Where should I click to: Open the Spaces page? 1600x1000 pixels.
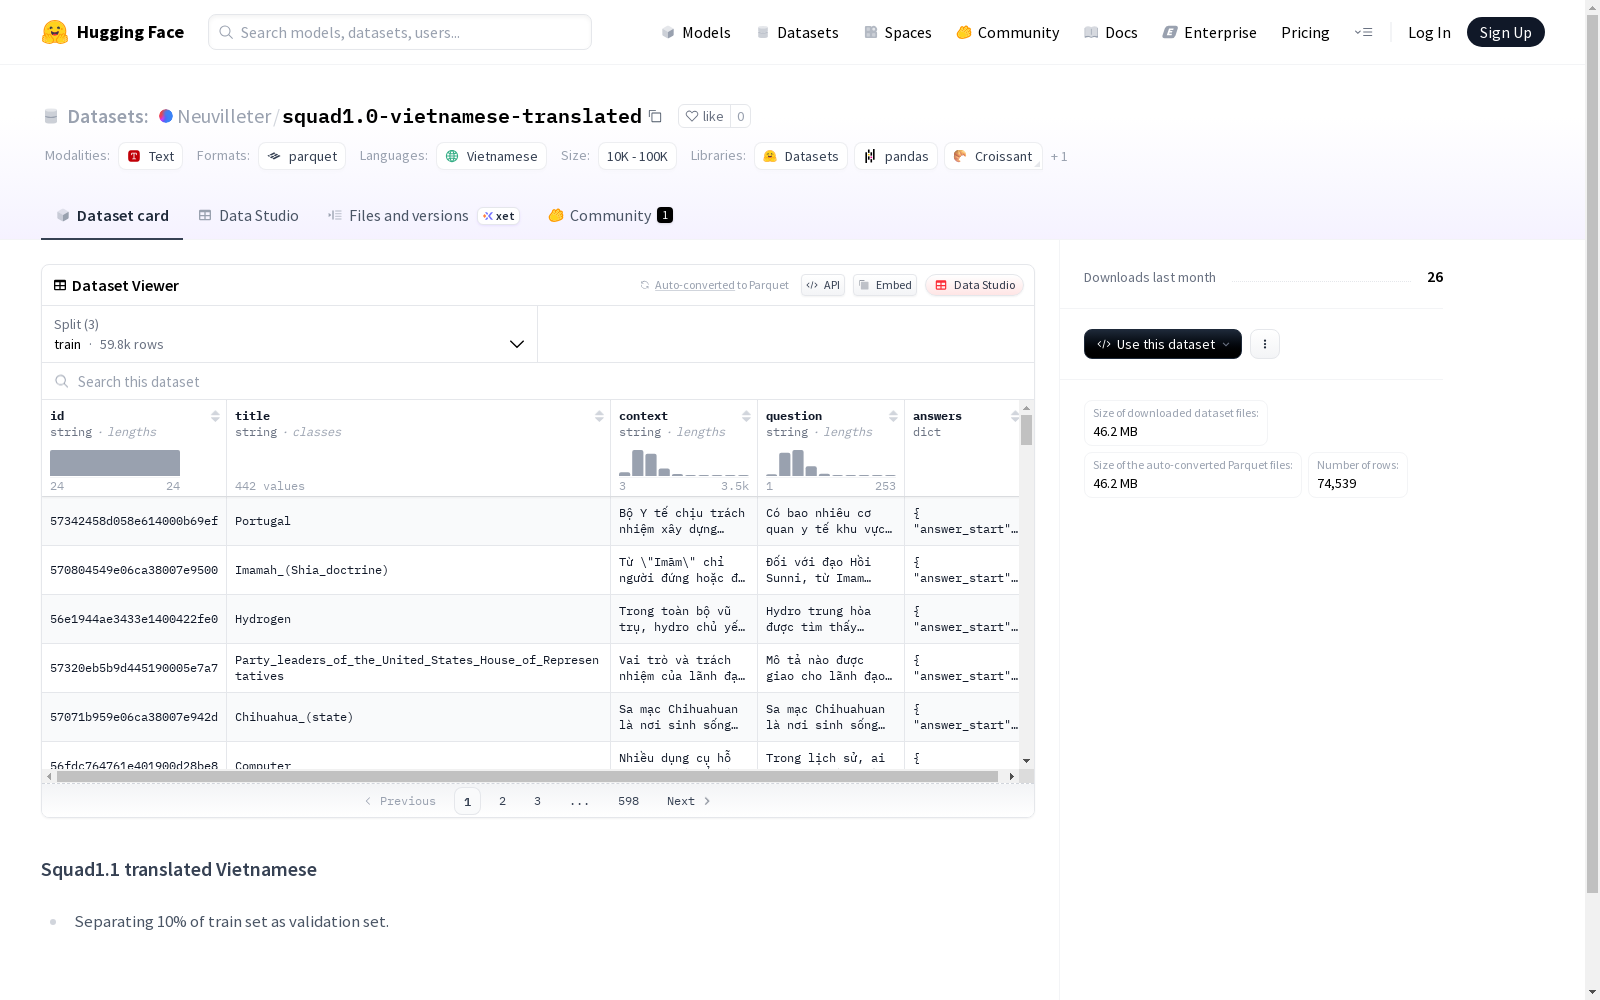[x=897, y=32]
